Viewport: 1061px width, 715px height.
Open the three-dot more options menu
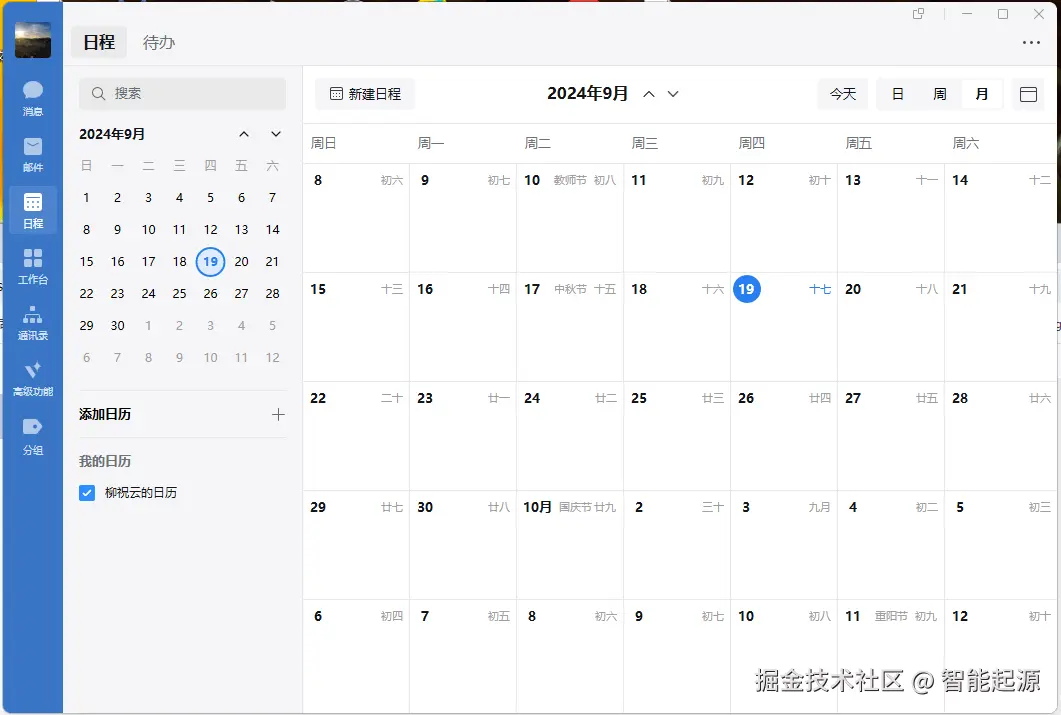click(1031, 43)
